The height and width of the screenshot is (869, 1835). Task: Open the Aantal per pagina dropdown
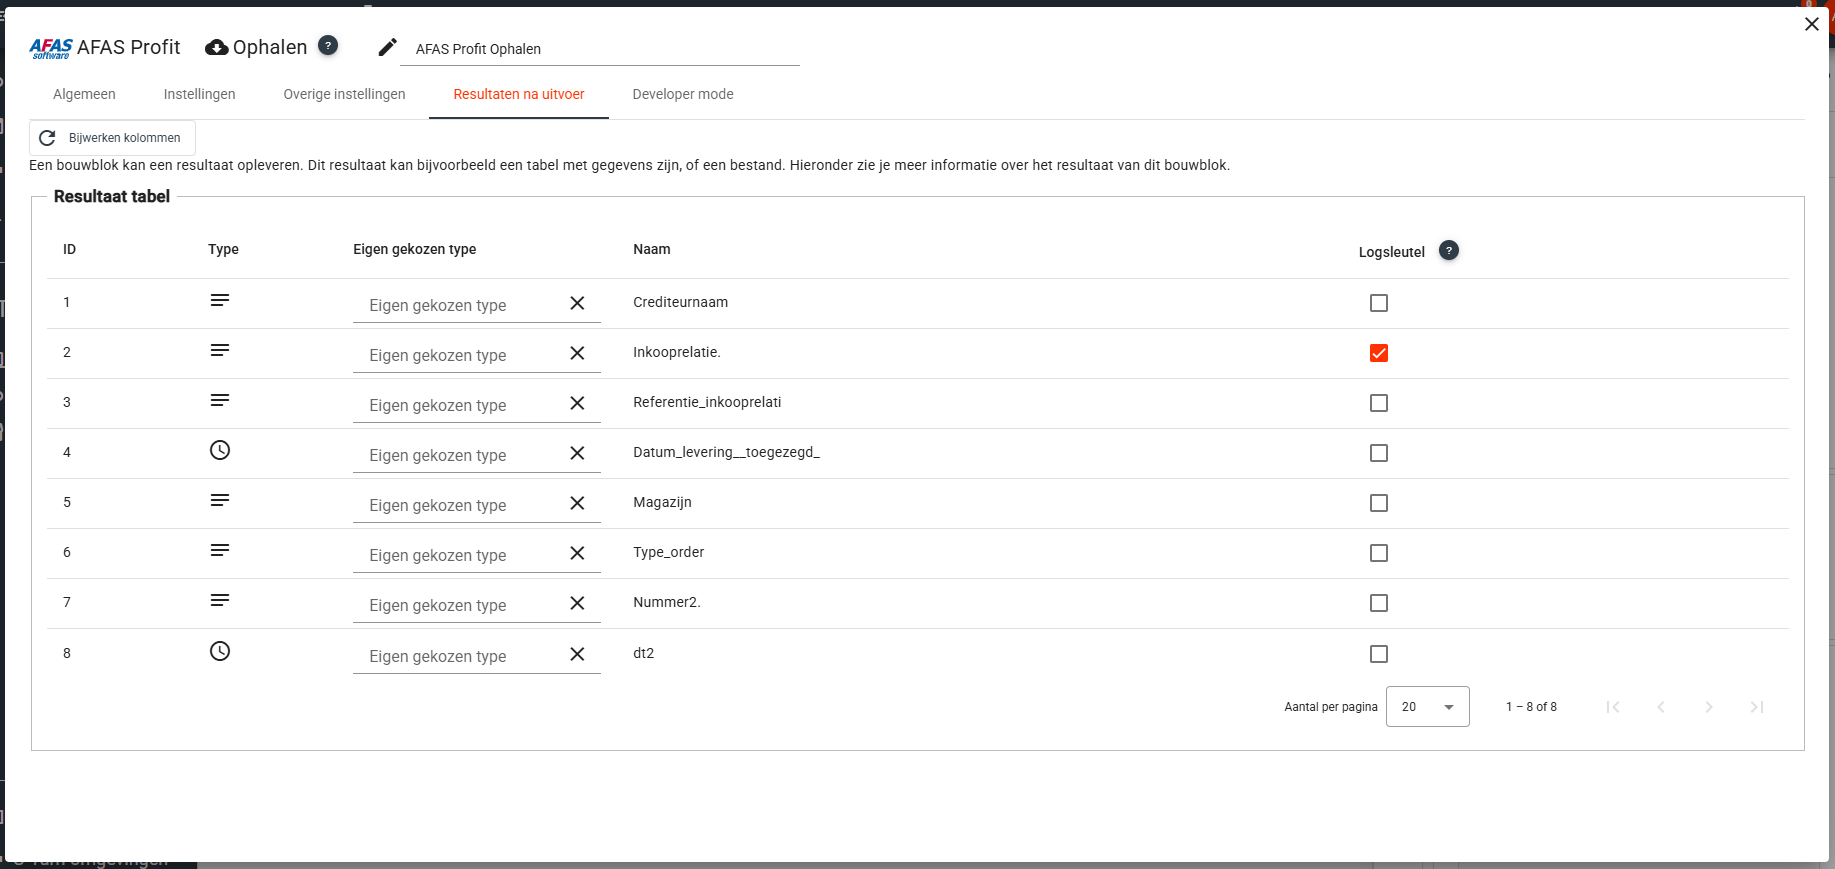click(1427, 707)
